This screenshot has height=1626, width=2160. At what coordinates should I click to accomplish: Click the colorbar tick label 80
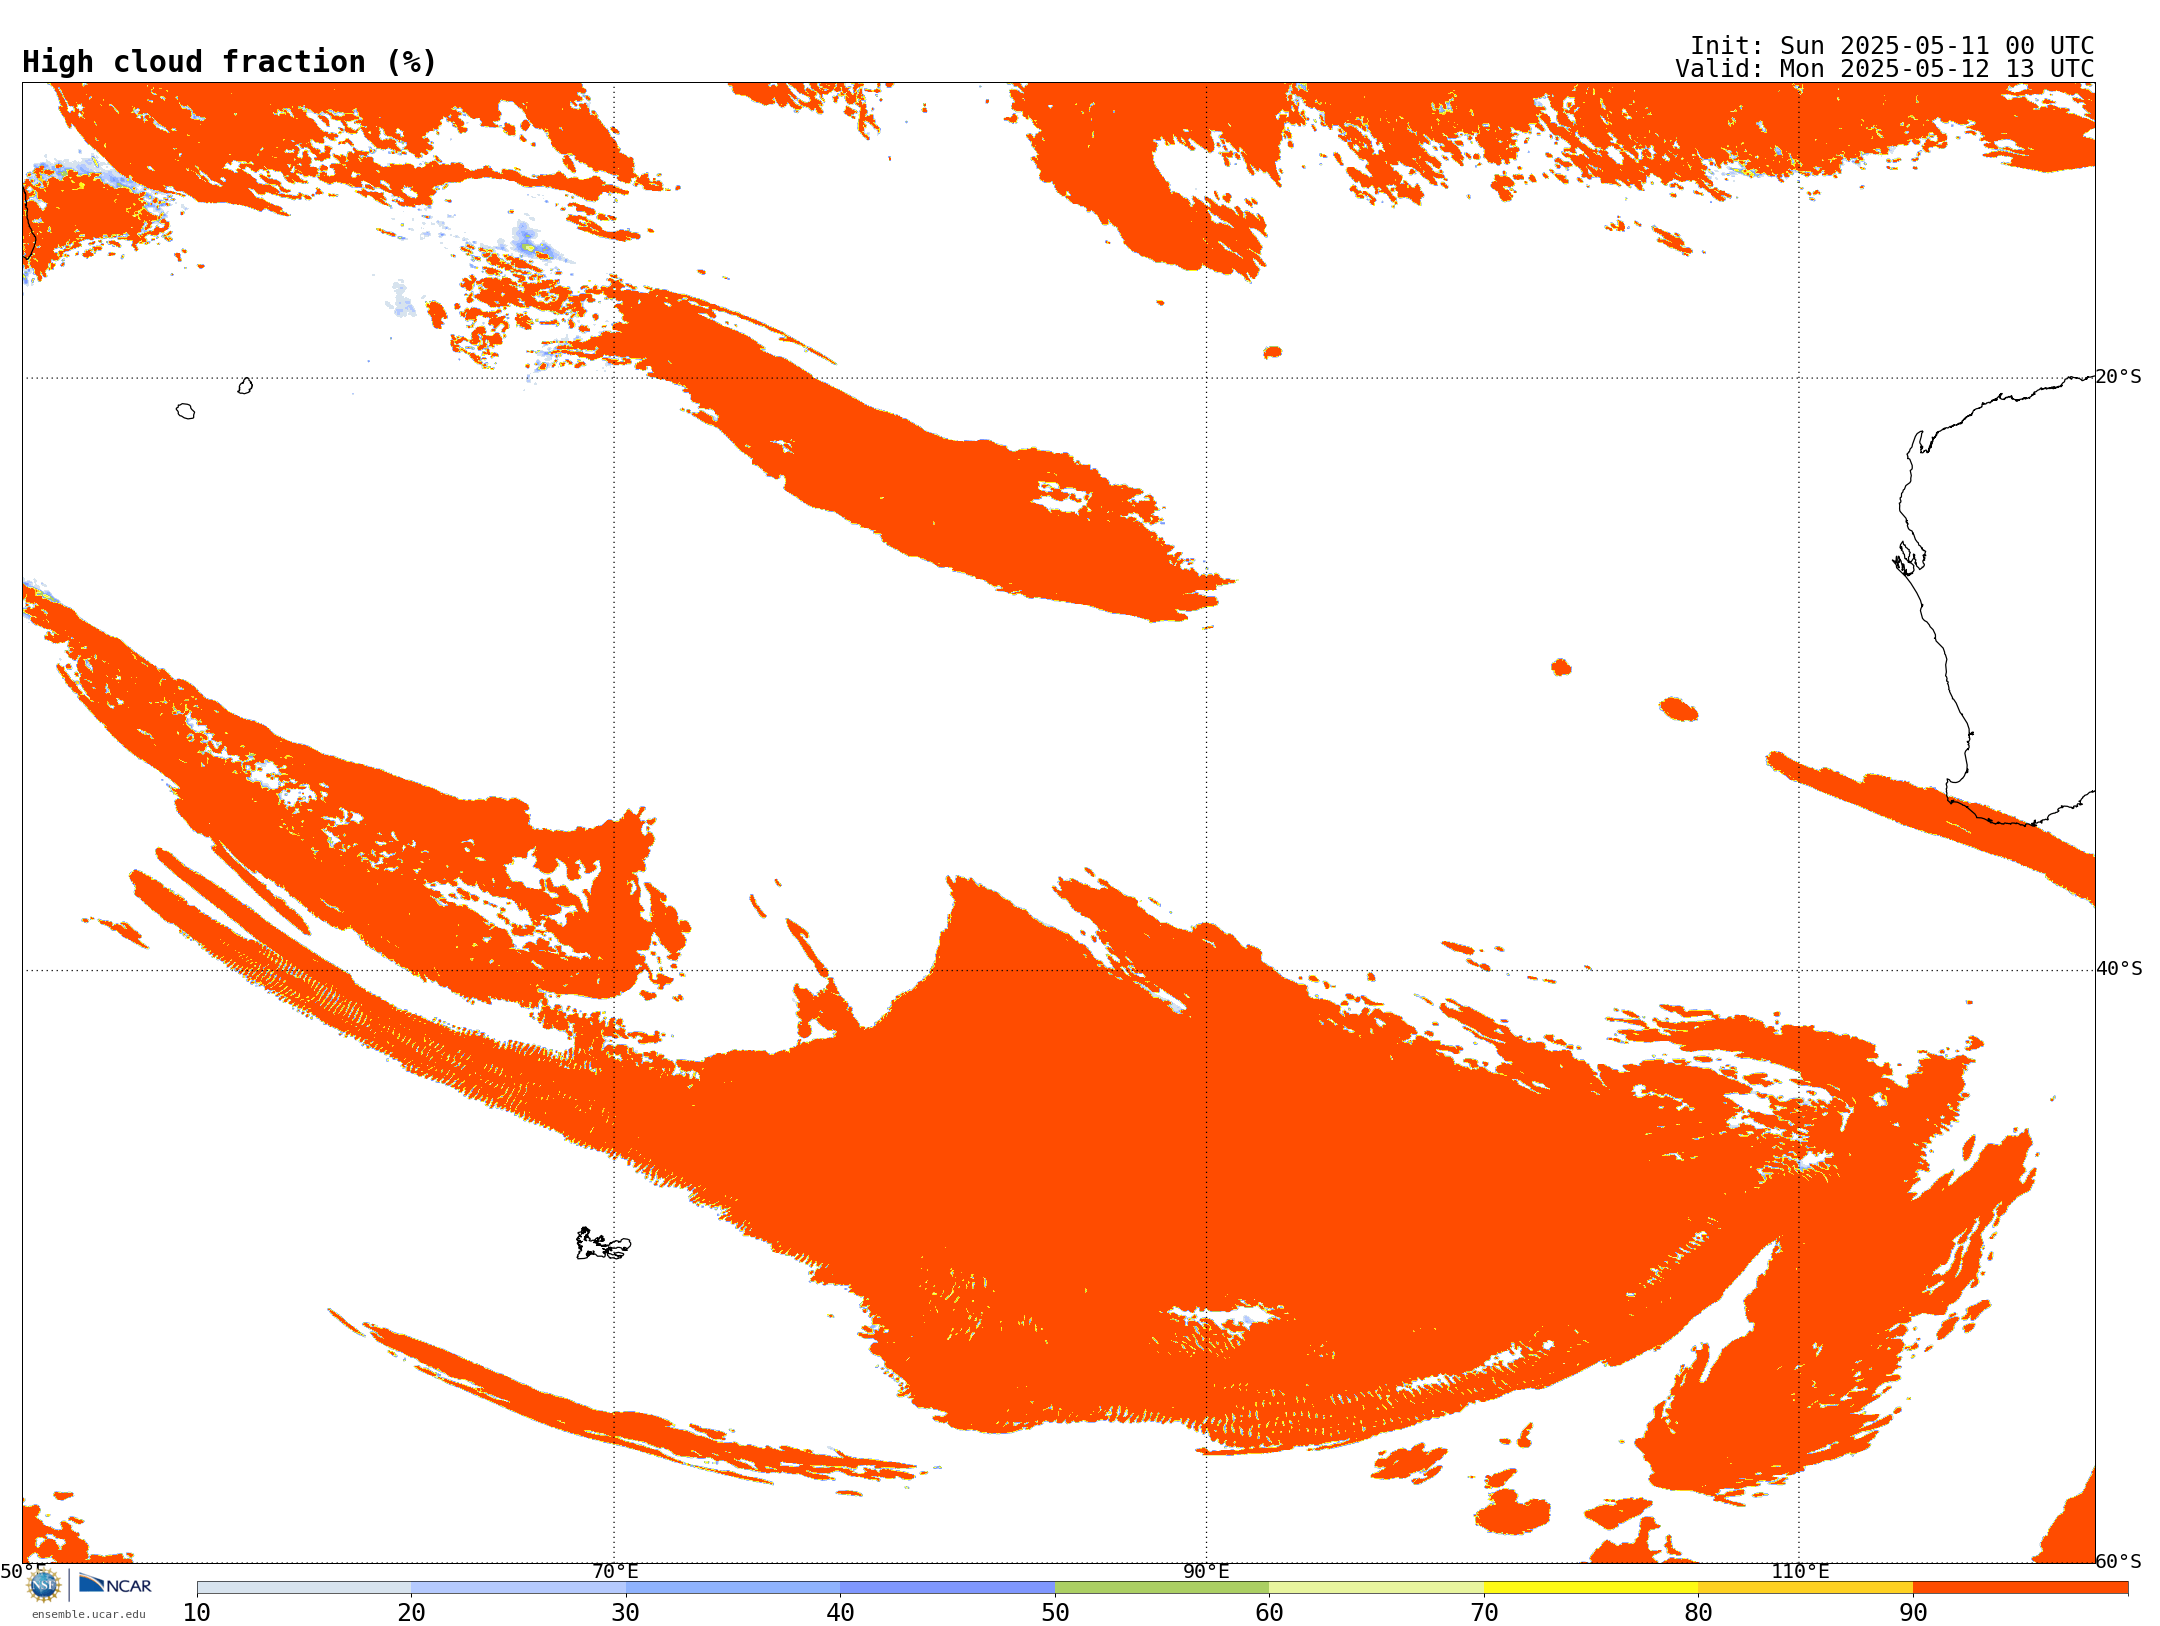click(1698, 1613)
